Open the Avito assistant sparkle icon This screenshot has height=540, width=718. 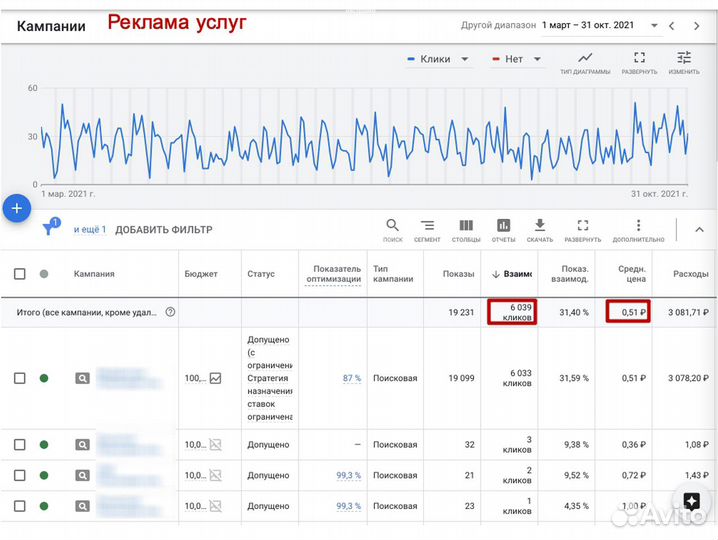(691, 500)
